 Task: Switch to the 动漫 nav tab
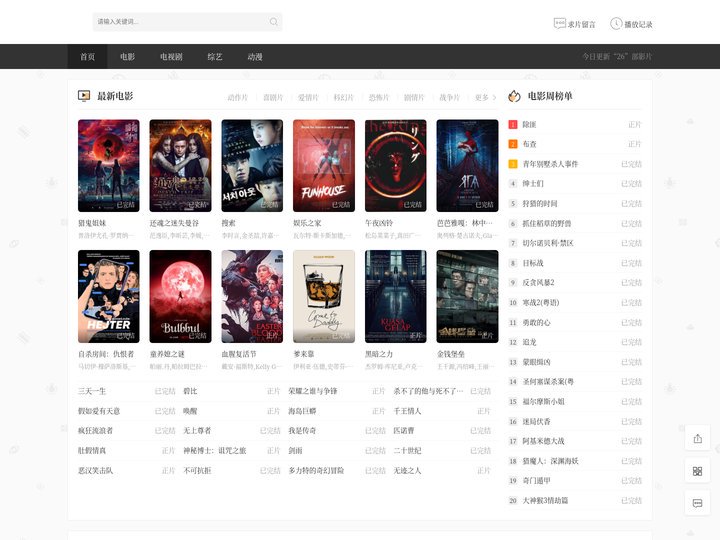pyautogui.click(x=255, y=56)
